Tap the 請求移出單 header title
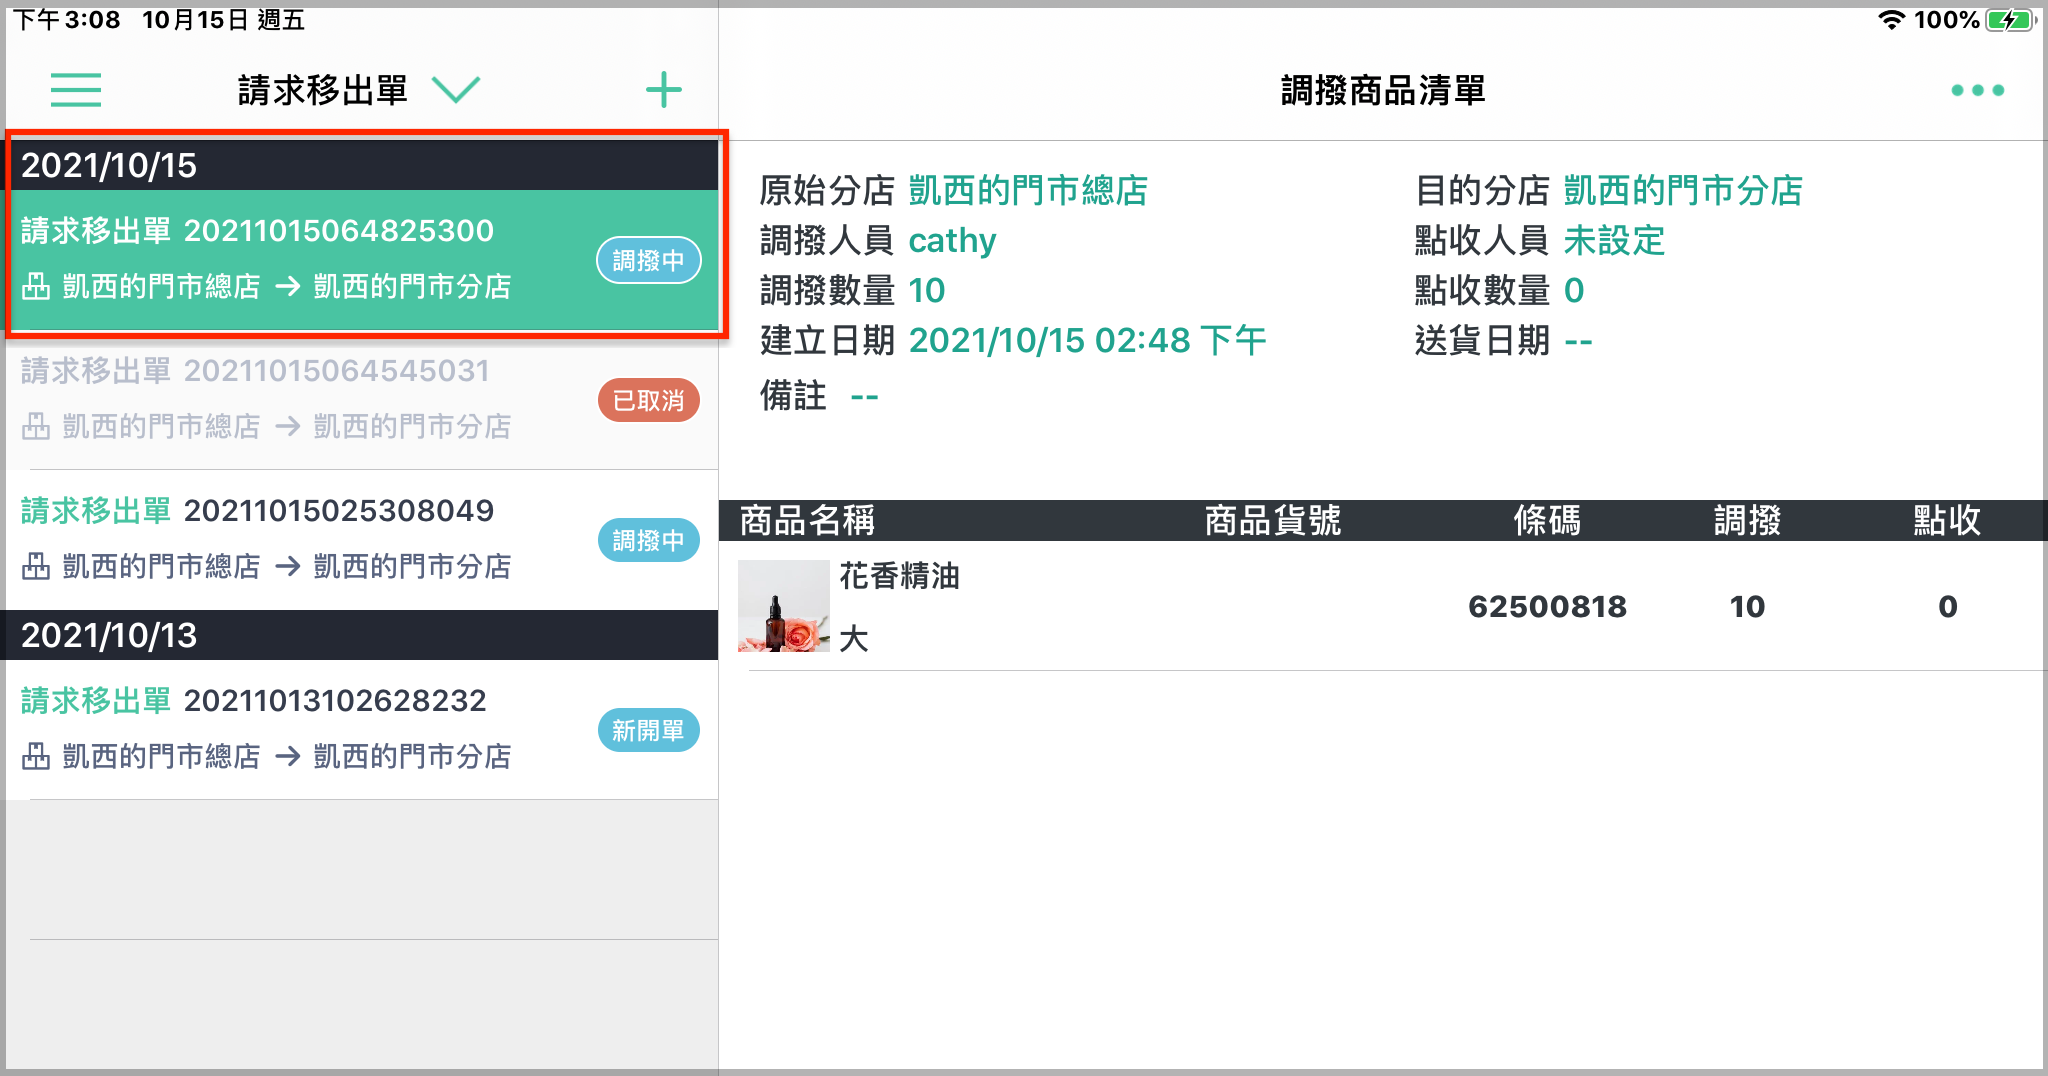The image size is (2048, 1076). pyautogui.click(x=323, y=90)
